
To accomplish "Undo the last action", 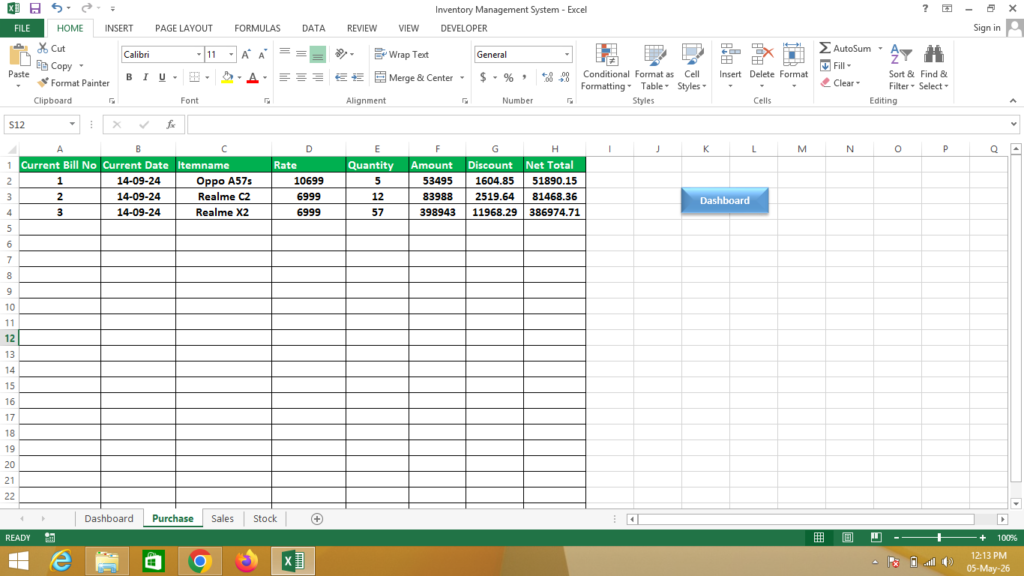I will [57, 8].
